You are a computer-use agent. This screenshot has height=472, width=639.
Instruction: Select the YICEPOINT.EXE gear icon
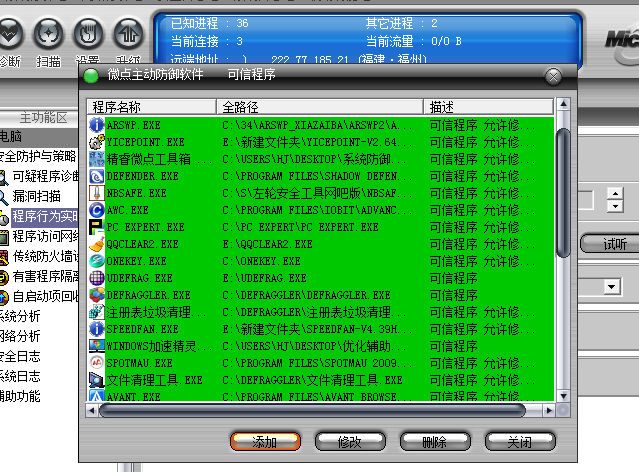[97, 142]
